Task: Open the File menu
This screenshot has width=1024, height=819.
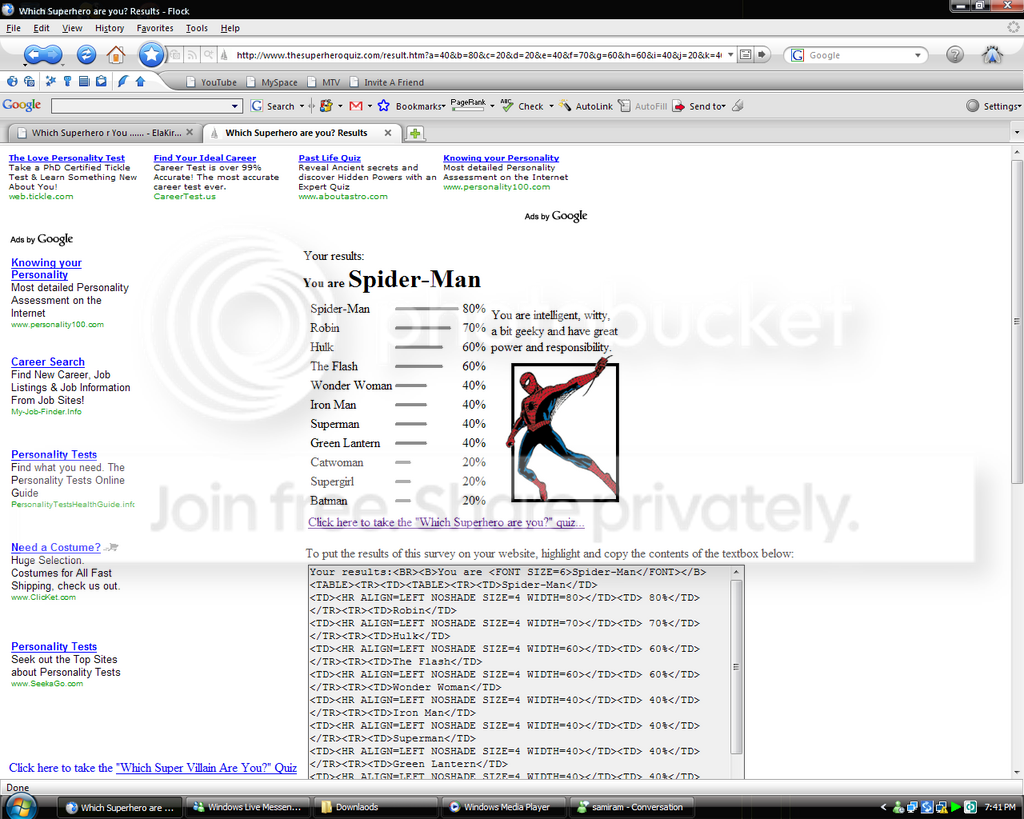Action: [13, 28]
